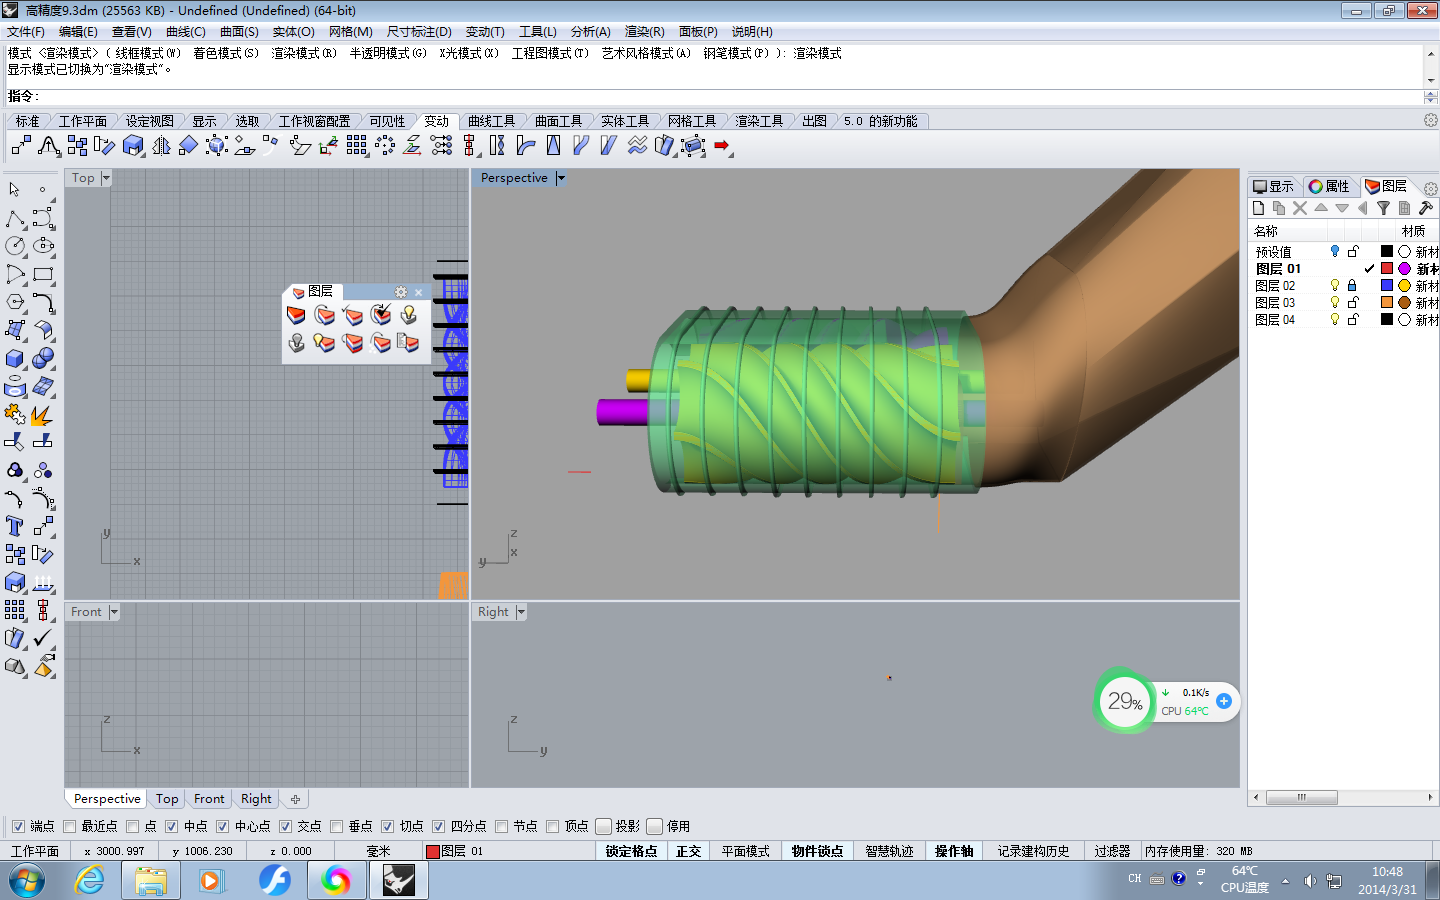The height and width of the screenshot is (900, 1440).
Task: Toggle 正交 (Ortho) in the status bar
Action: pos(688,851)
